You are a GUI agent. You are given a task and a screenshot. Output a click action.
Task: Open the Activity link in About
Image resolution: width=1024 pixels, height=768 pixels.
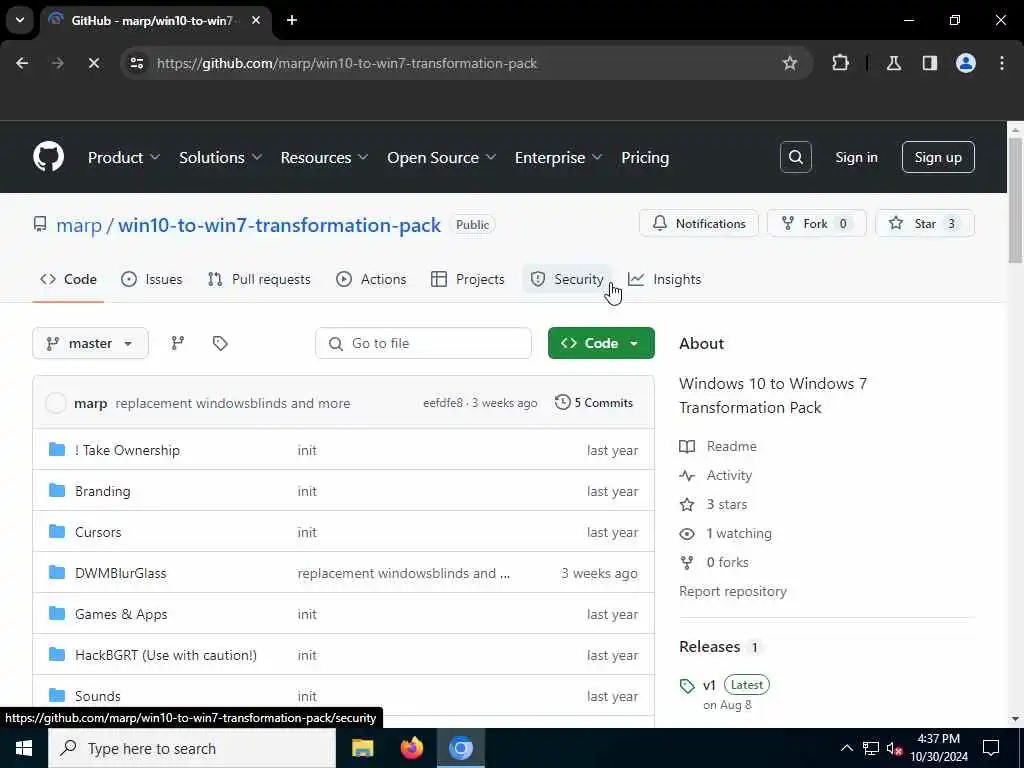click(x=716, y=475)
